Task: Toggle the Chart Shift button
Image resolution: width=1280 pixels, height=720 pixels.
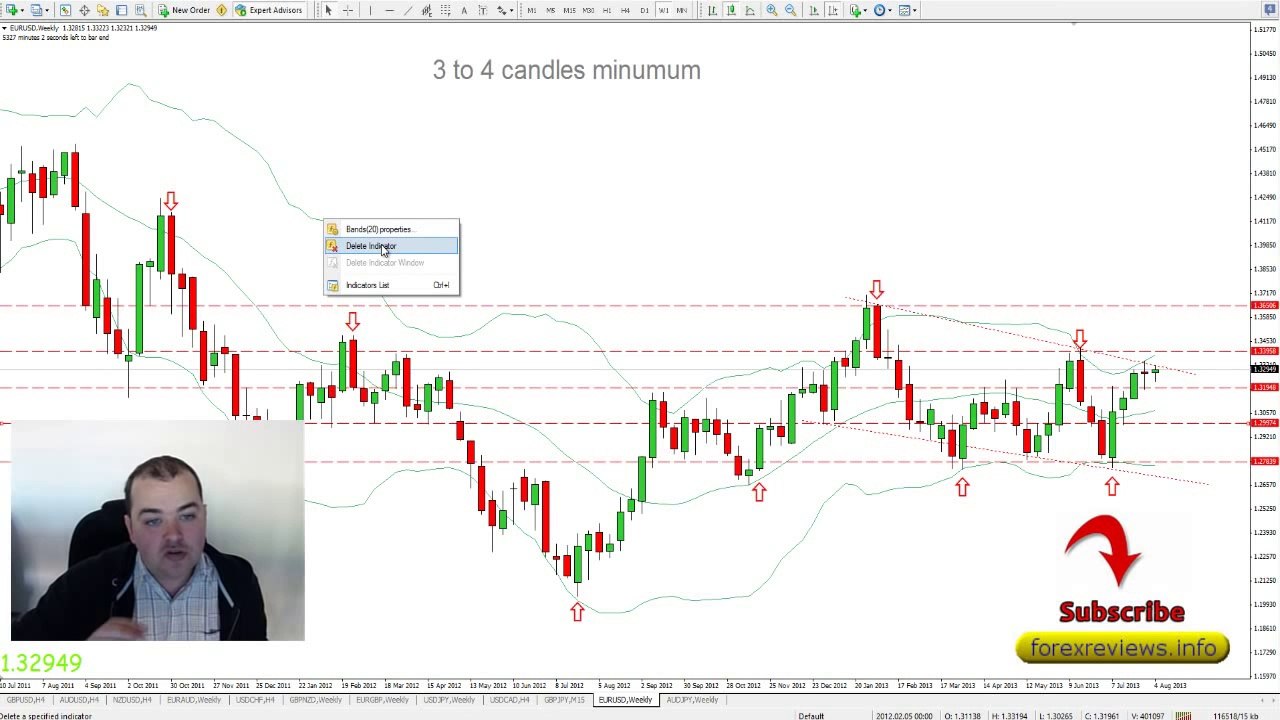Action: (x=832, y=10)
